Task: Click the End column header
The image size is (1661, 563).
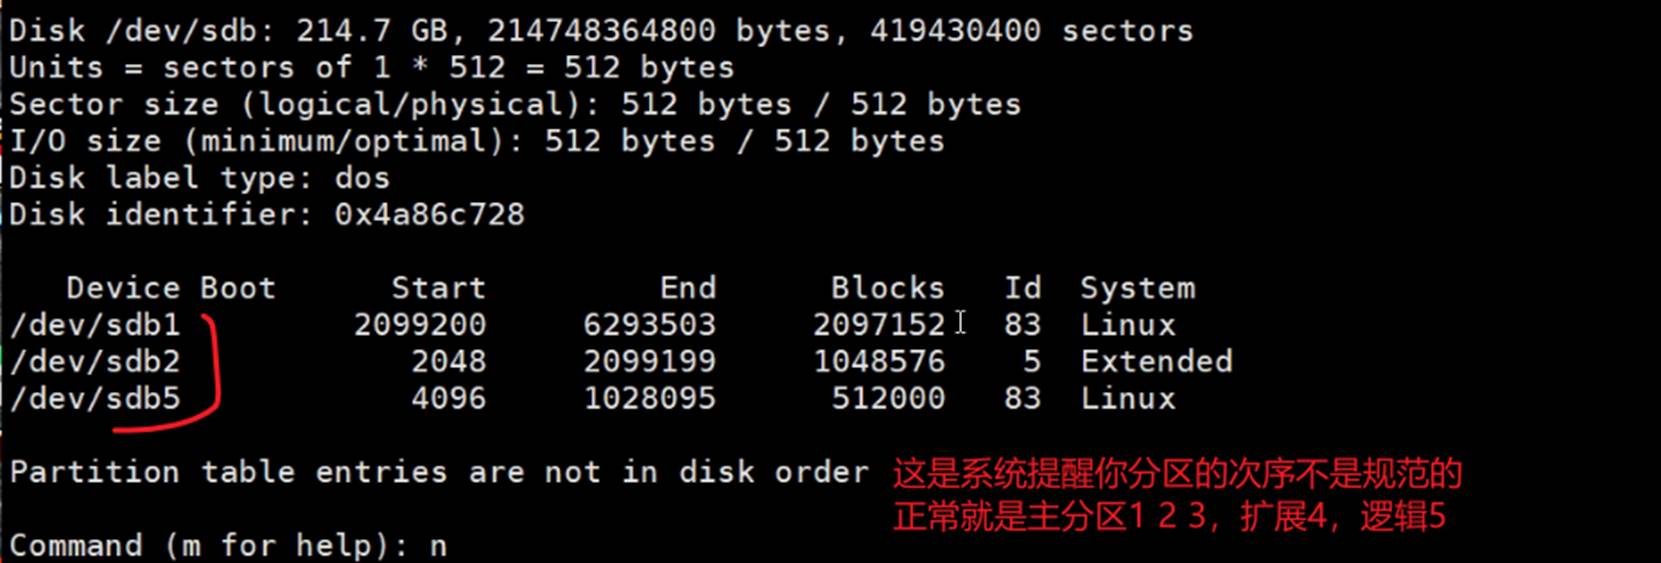Action: click(687, 288)
